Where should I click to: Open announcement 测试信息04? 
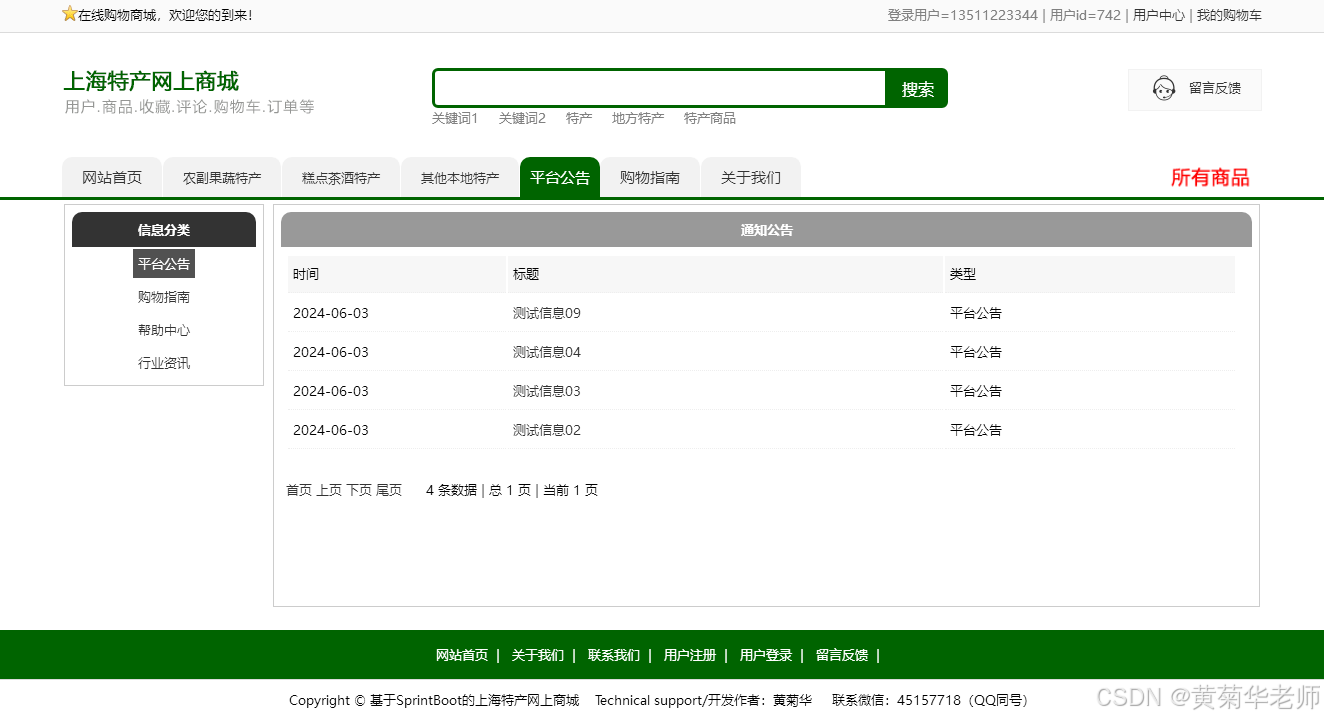tap(547, 352)
